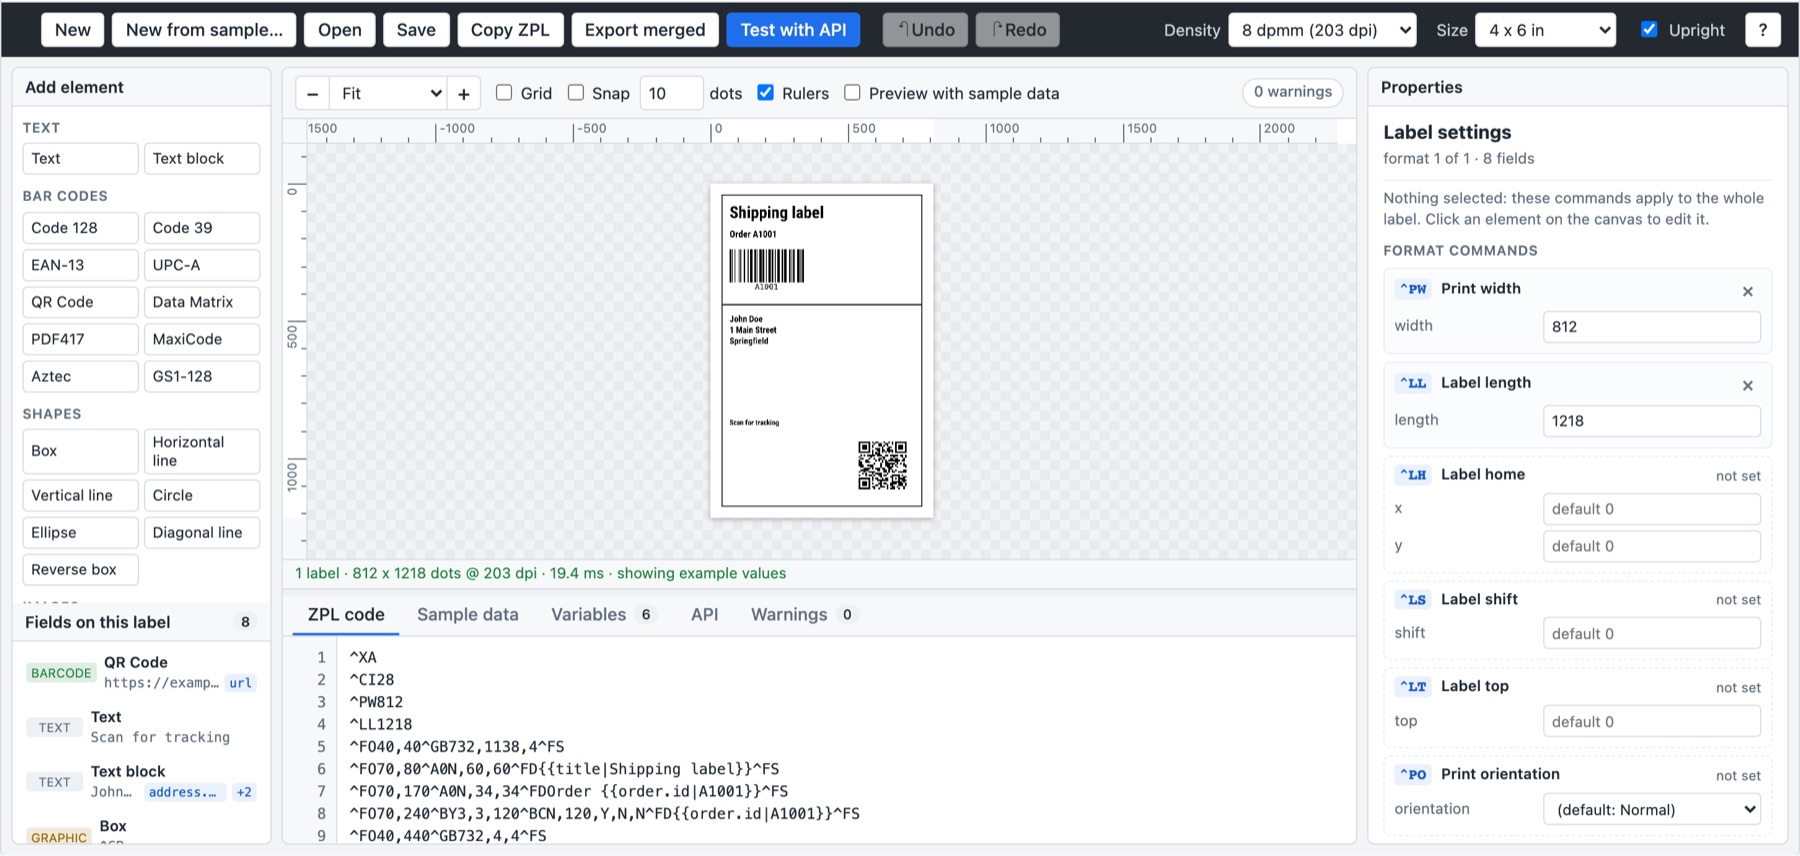Viewport: 1800px width, 856px height.
Task: Click the Redo button
Action: pos(1018,30)
